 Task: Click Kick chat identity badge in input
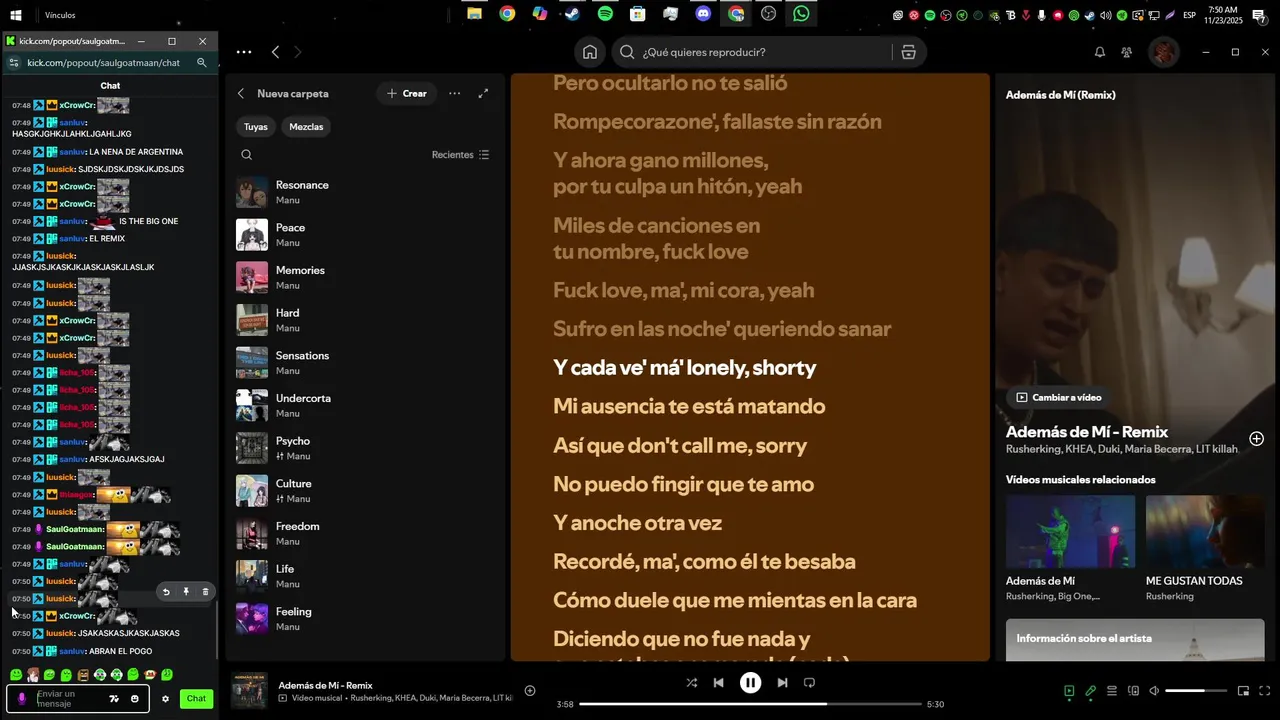pos(22,699)
